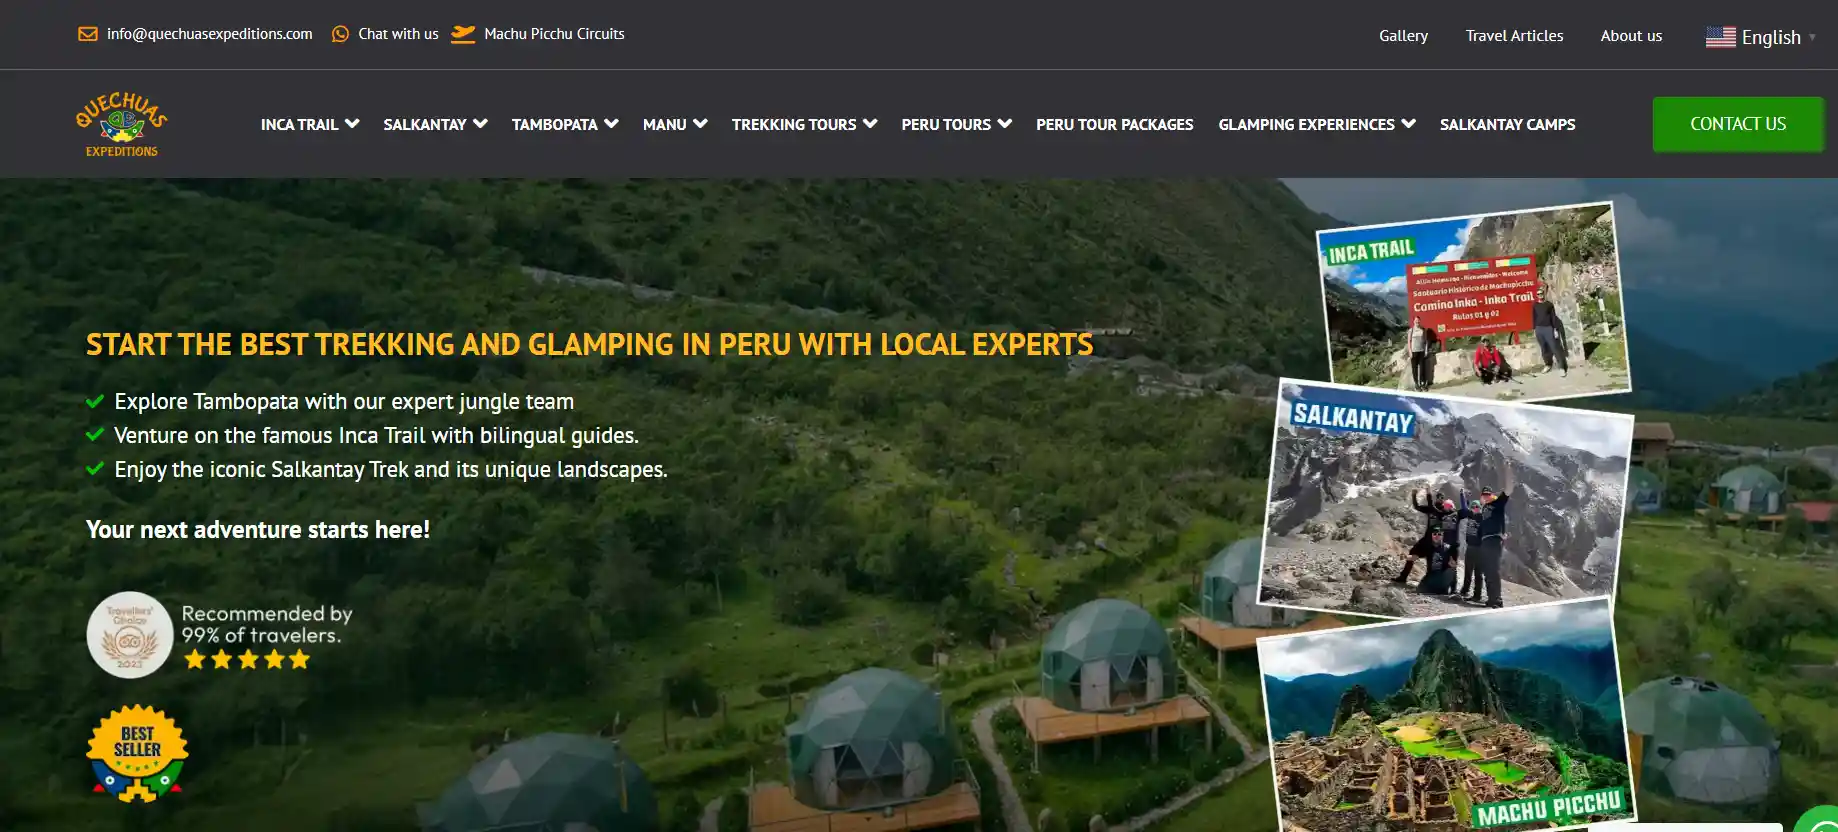
Task: Expand the Manu menu chevron
Action: tap(700, 123)
